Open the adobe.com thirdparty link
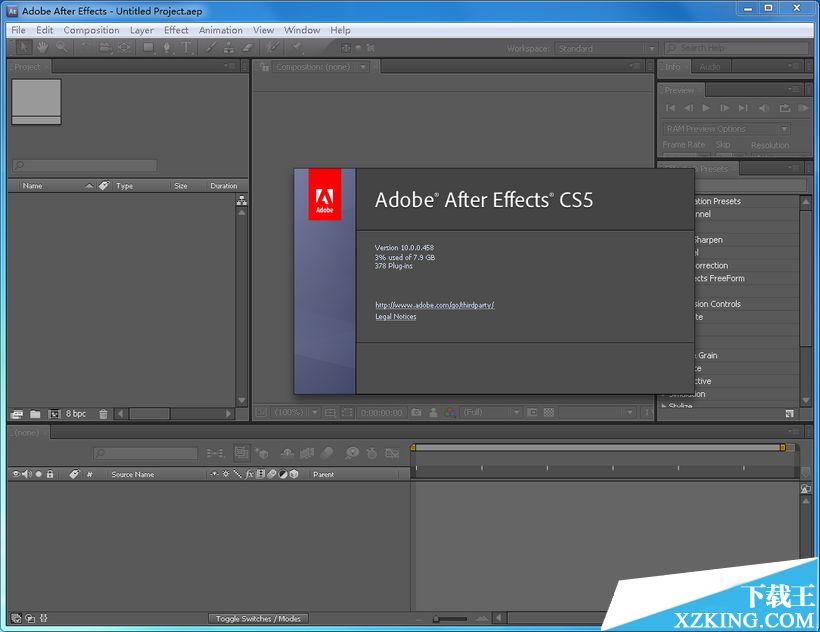Image resolution: width=820 pixels, height=632 pixels. tap(435, 305)
